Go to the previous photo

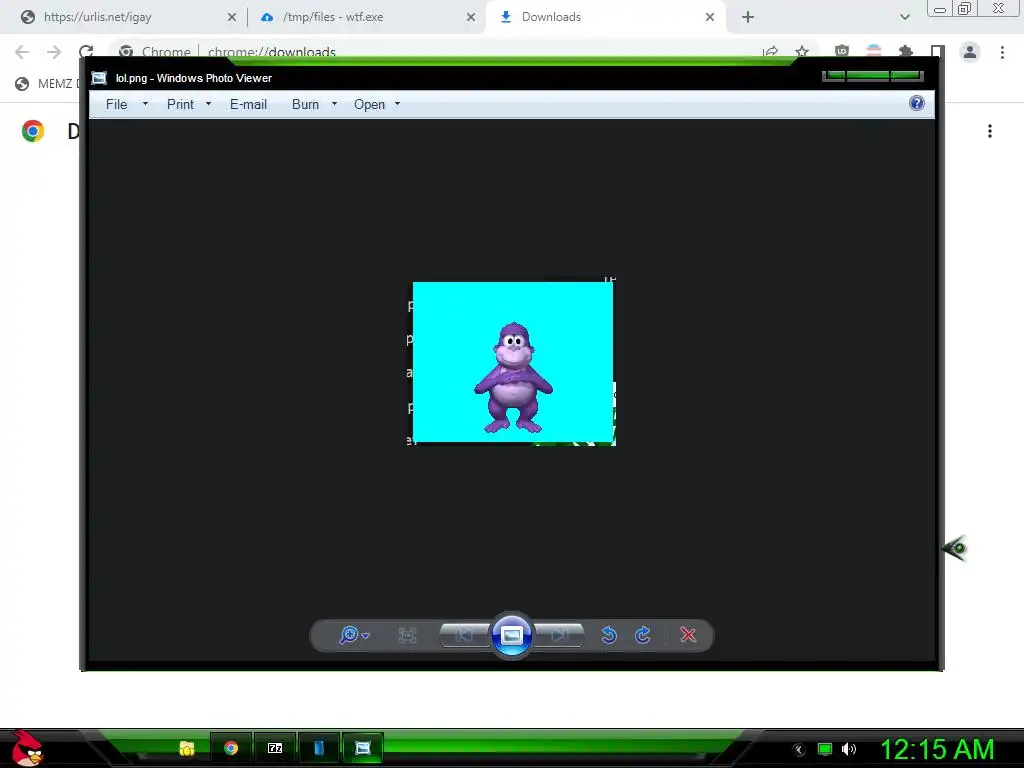464,635
